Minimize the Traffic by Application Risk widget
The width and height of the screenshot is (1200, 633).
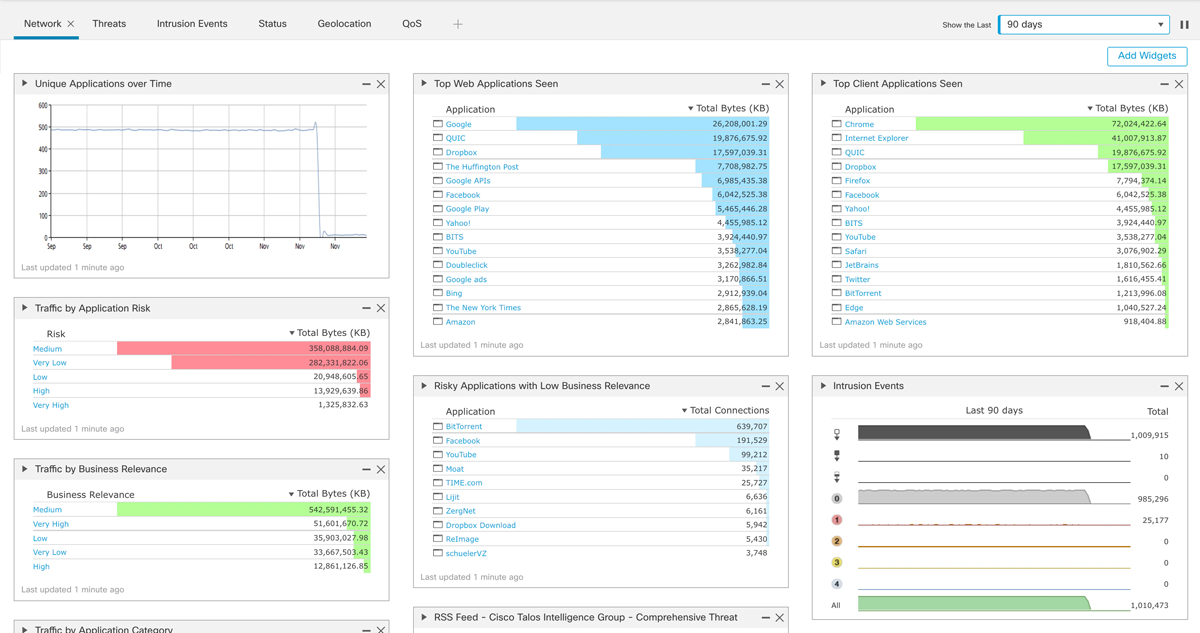point(366,308)
